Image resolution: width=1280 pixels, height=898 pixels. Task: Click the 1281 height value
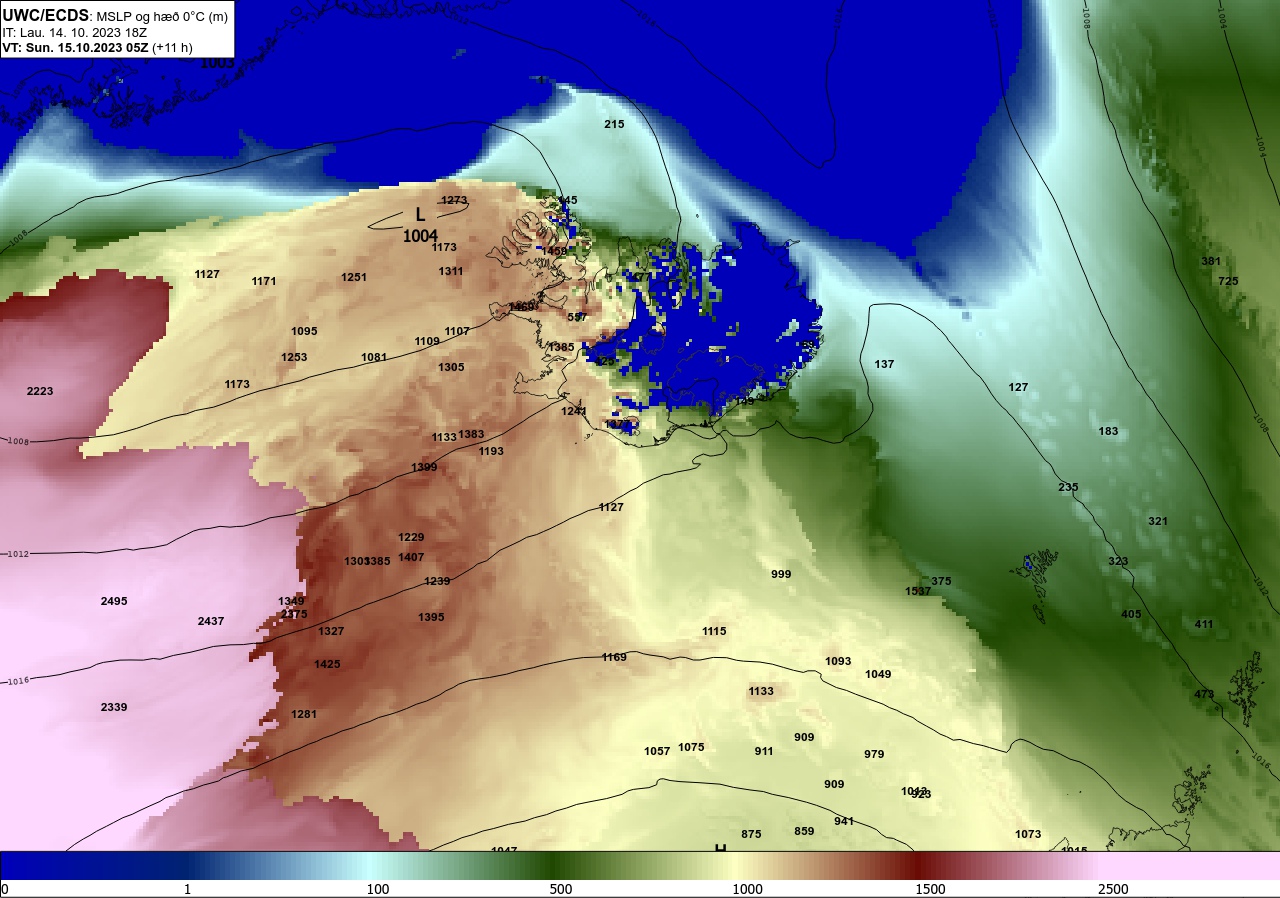click(304, 714)
